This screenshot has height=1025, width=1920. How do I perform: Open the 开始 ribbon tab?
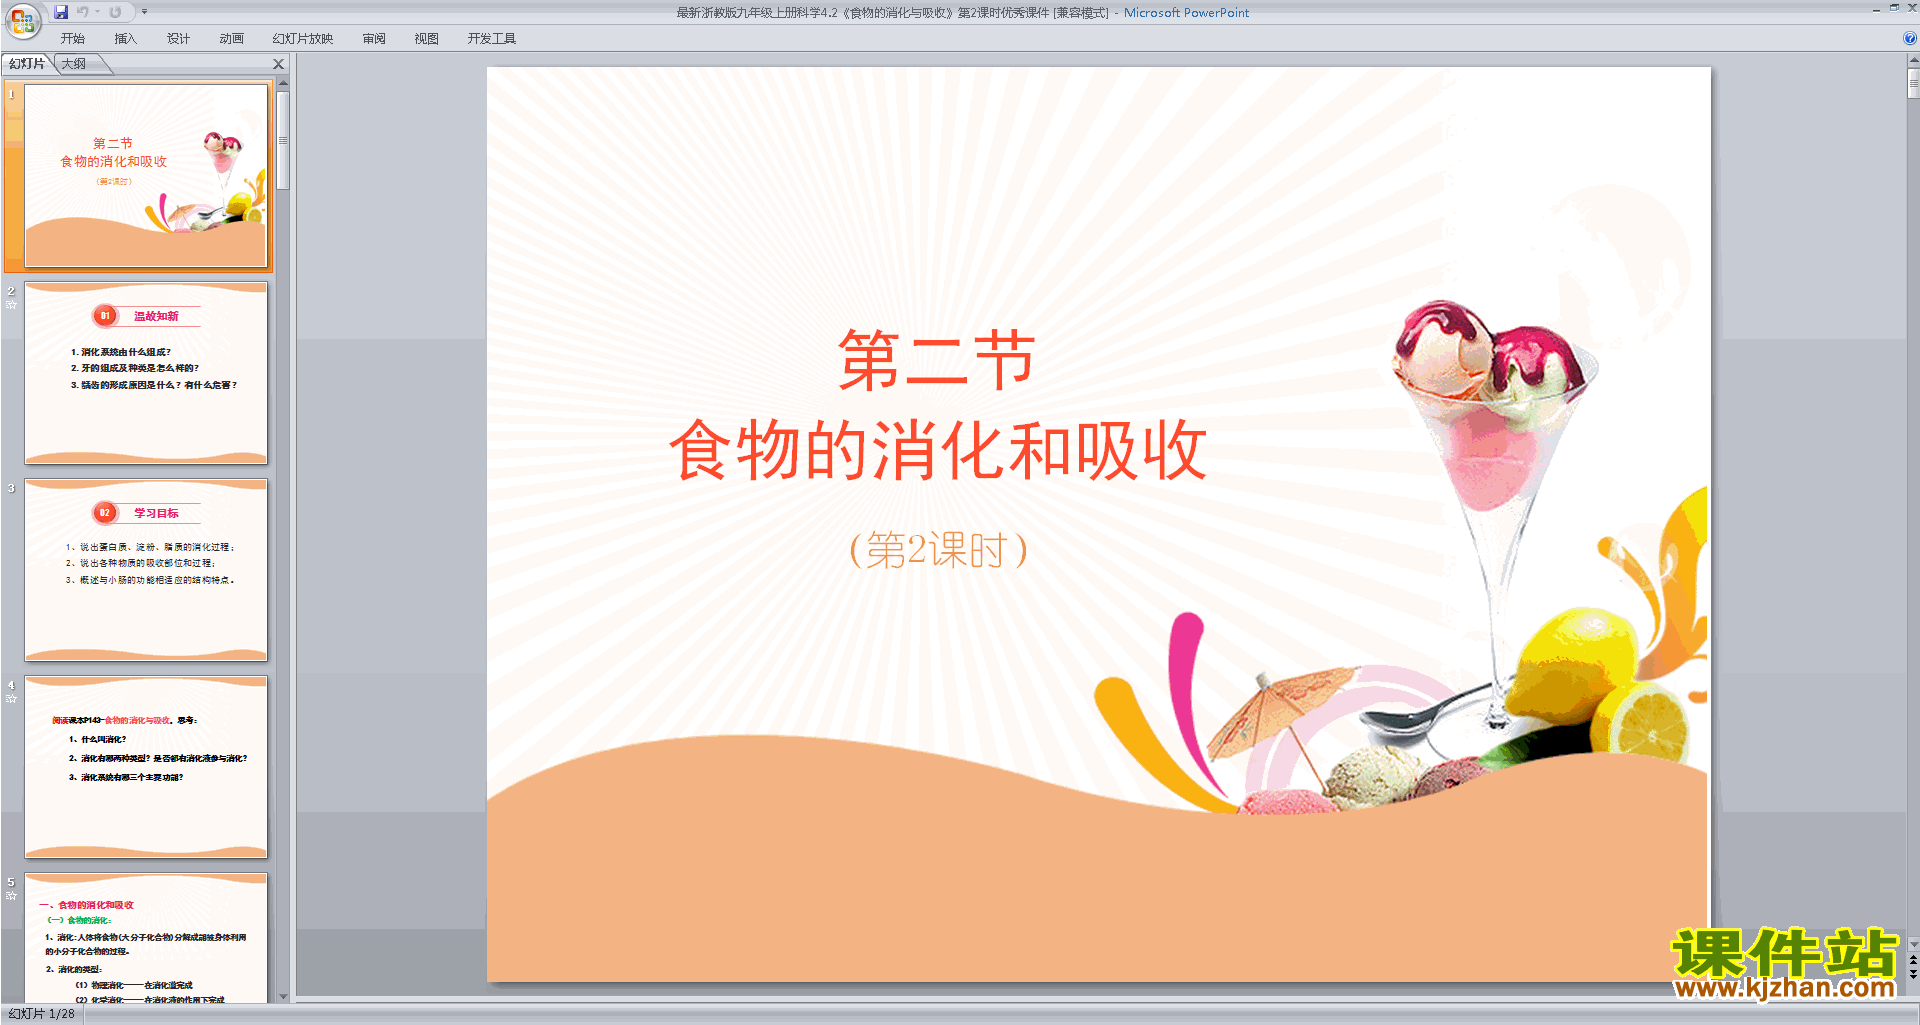click(x=73, y=39)
